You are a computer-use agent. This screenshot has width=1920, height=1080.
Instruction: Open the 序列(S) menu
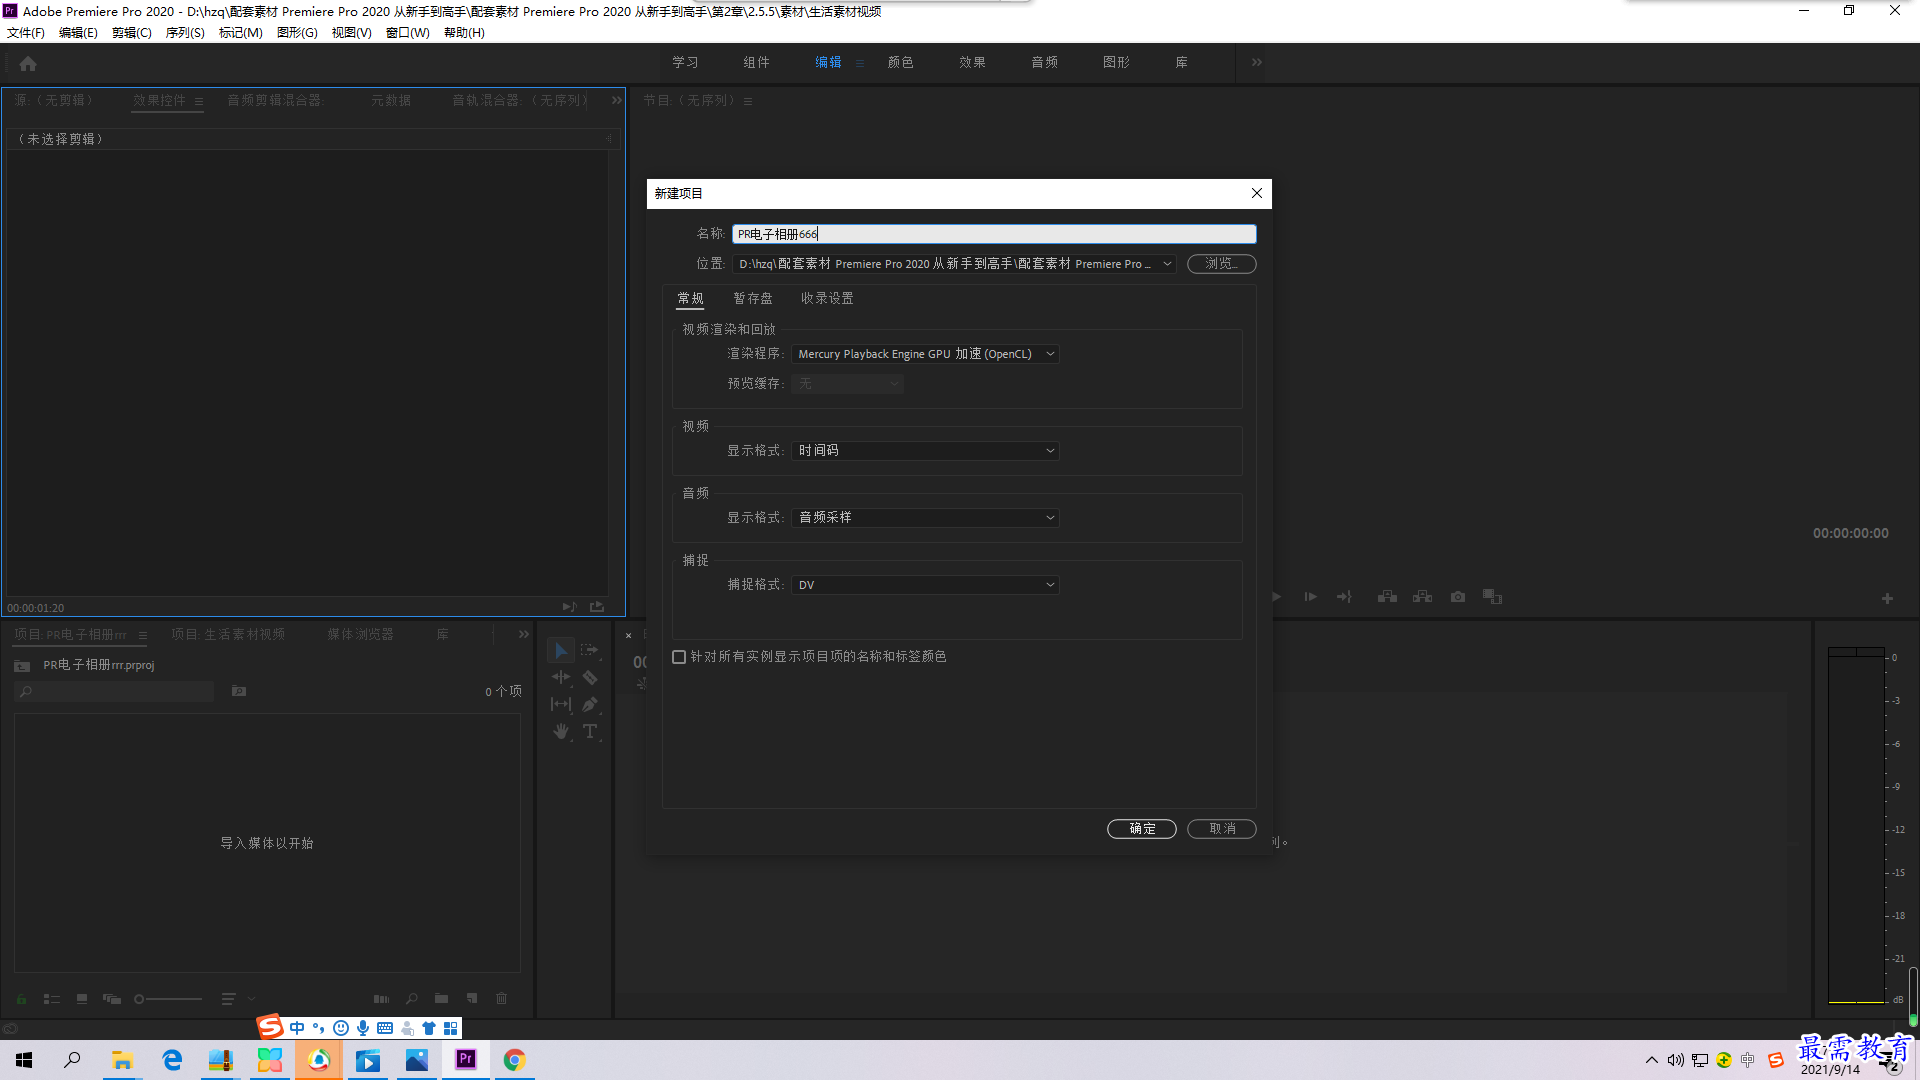point(185,33)
